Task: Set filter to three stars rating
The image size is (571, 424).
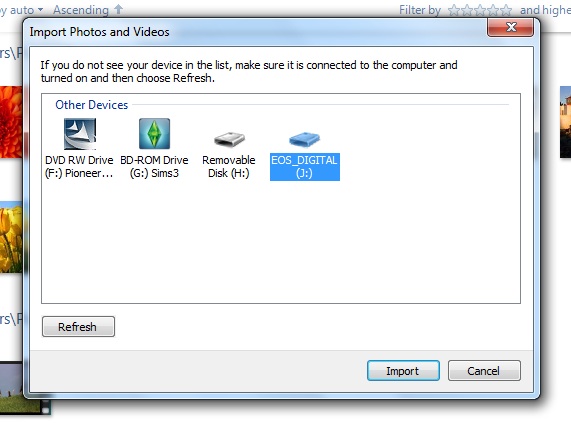Action: pyautogui.click(x=480, y=10)
